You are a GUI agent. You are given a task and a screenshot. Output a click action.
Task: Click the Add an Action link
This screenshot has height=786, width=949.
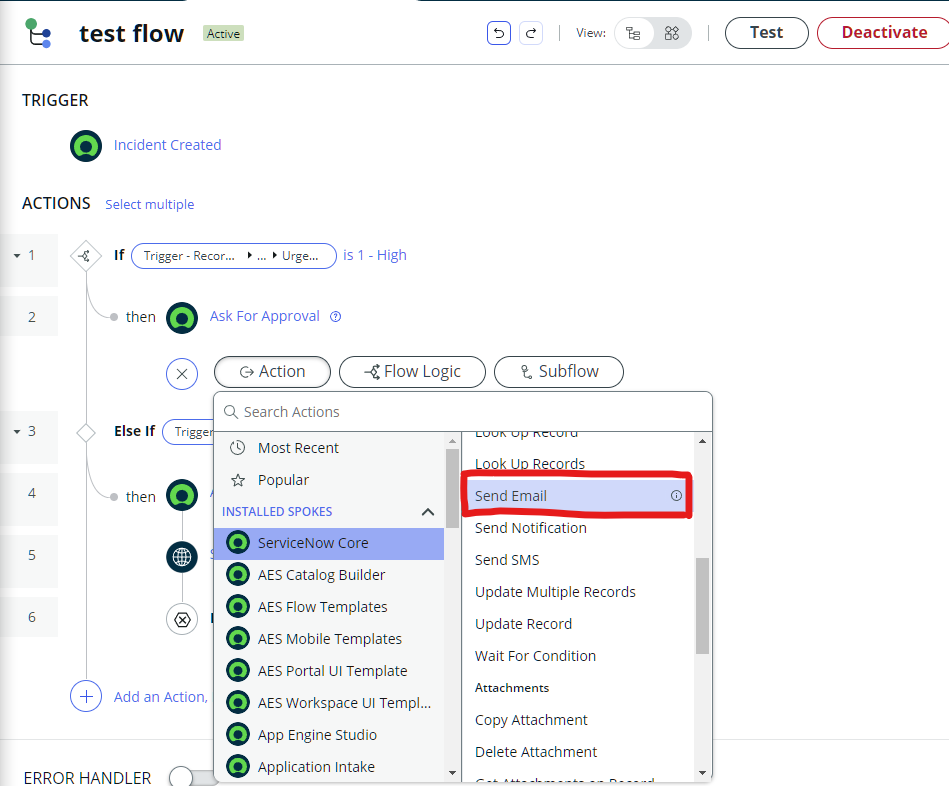(x=160, y=697)
